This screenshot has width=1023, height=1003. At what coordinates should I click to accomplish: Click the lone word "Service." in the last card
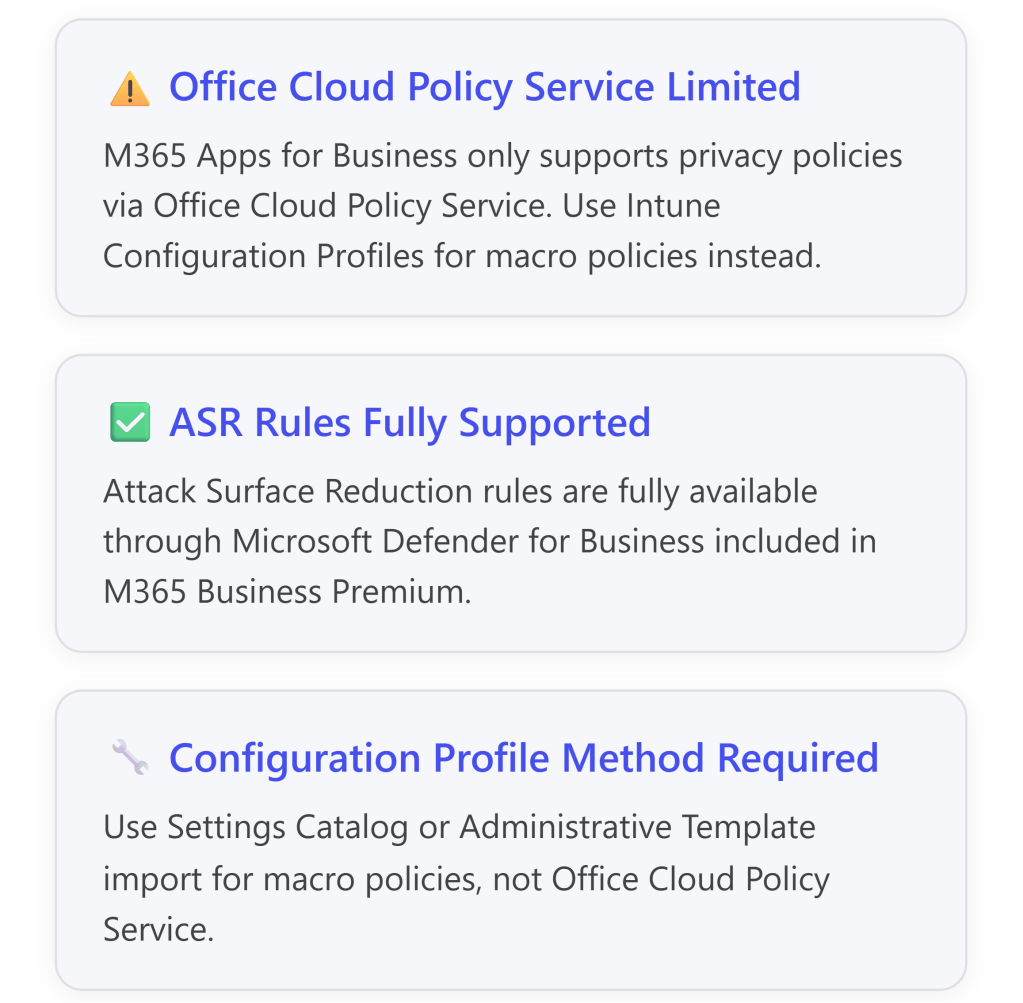pyautogui.click(x=158, y=929)
